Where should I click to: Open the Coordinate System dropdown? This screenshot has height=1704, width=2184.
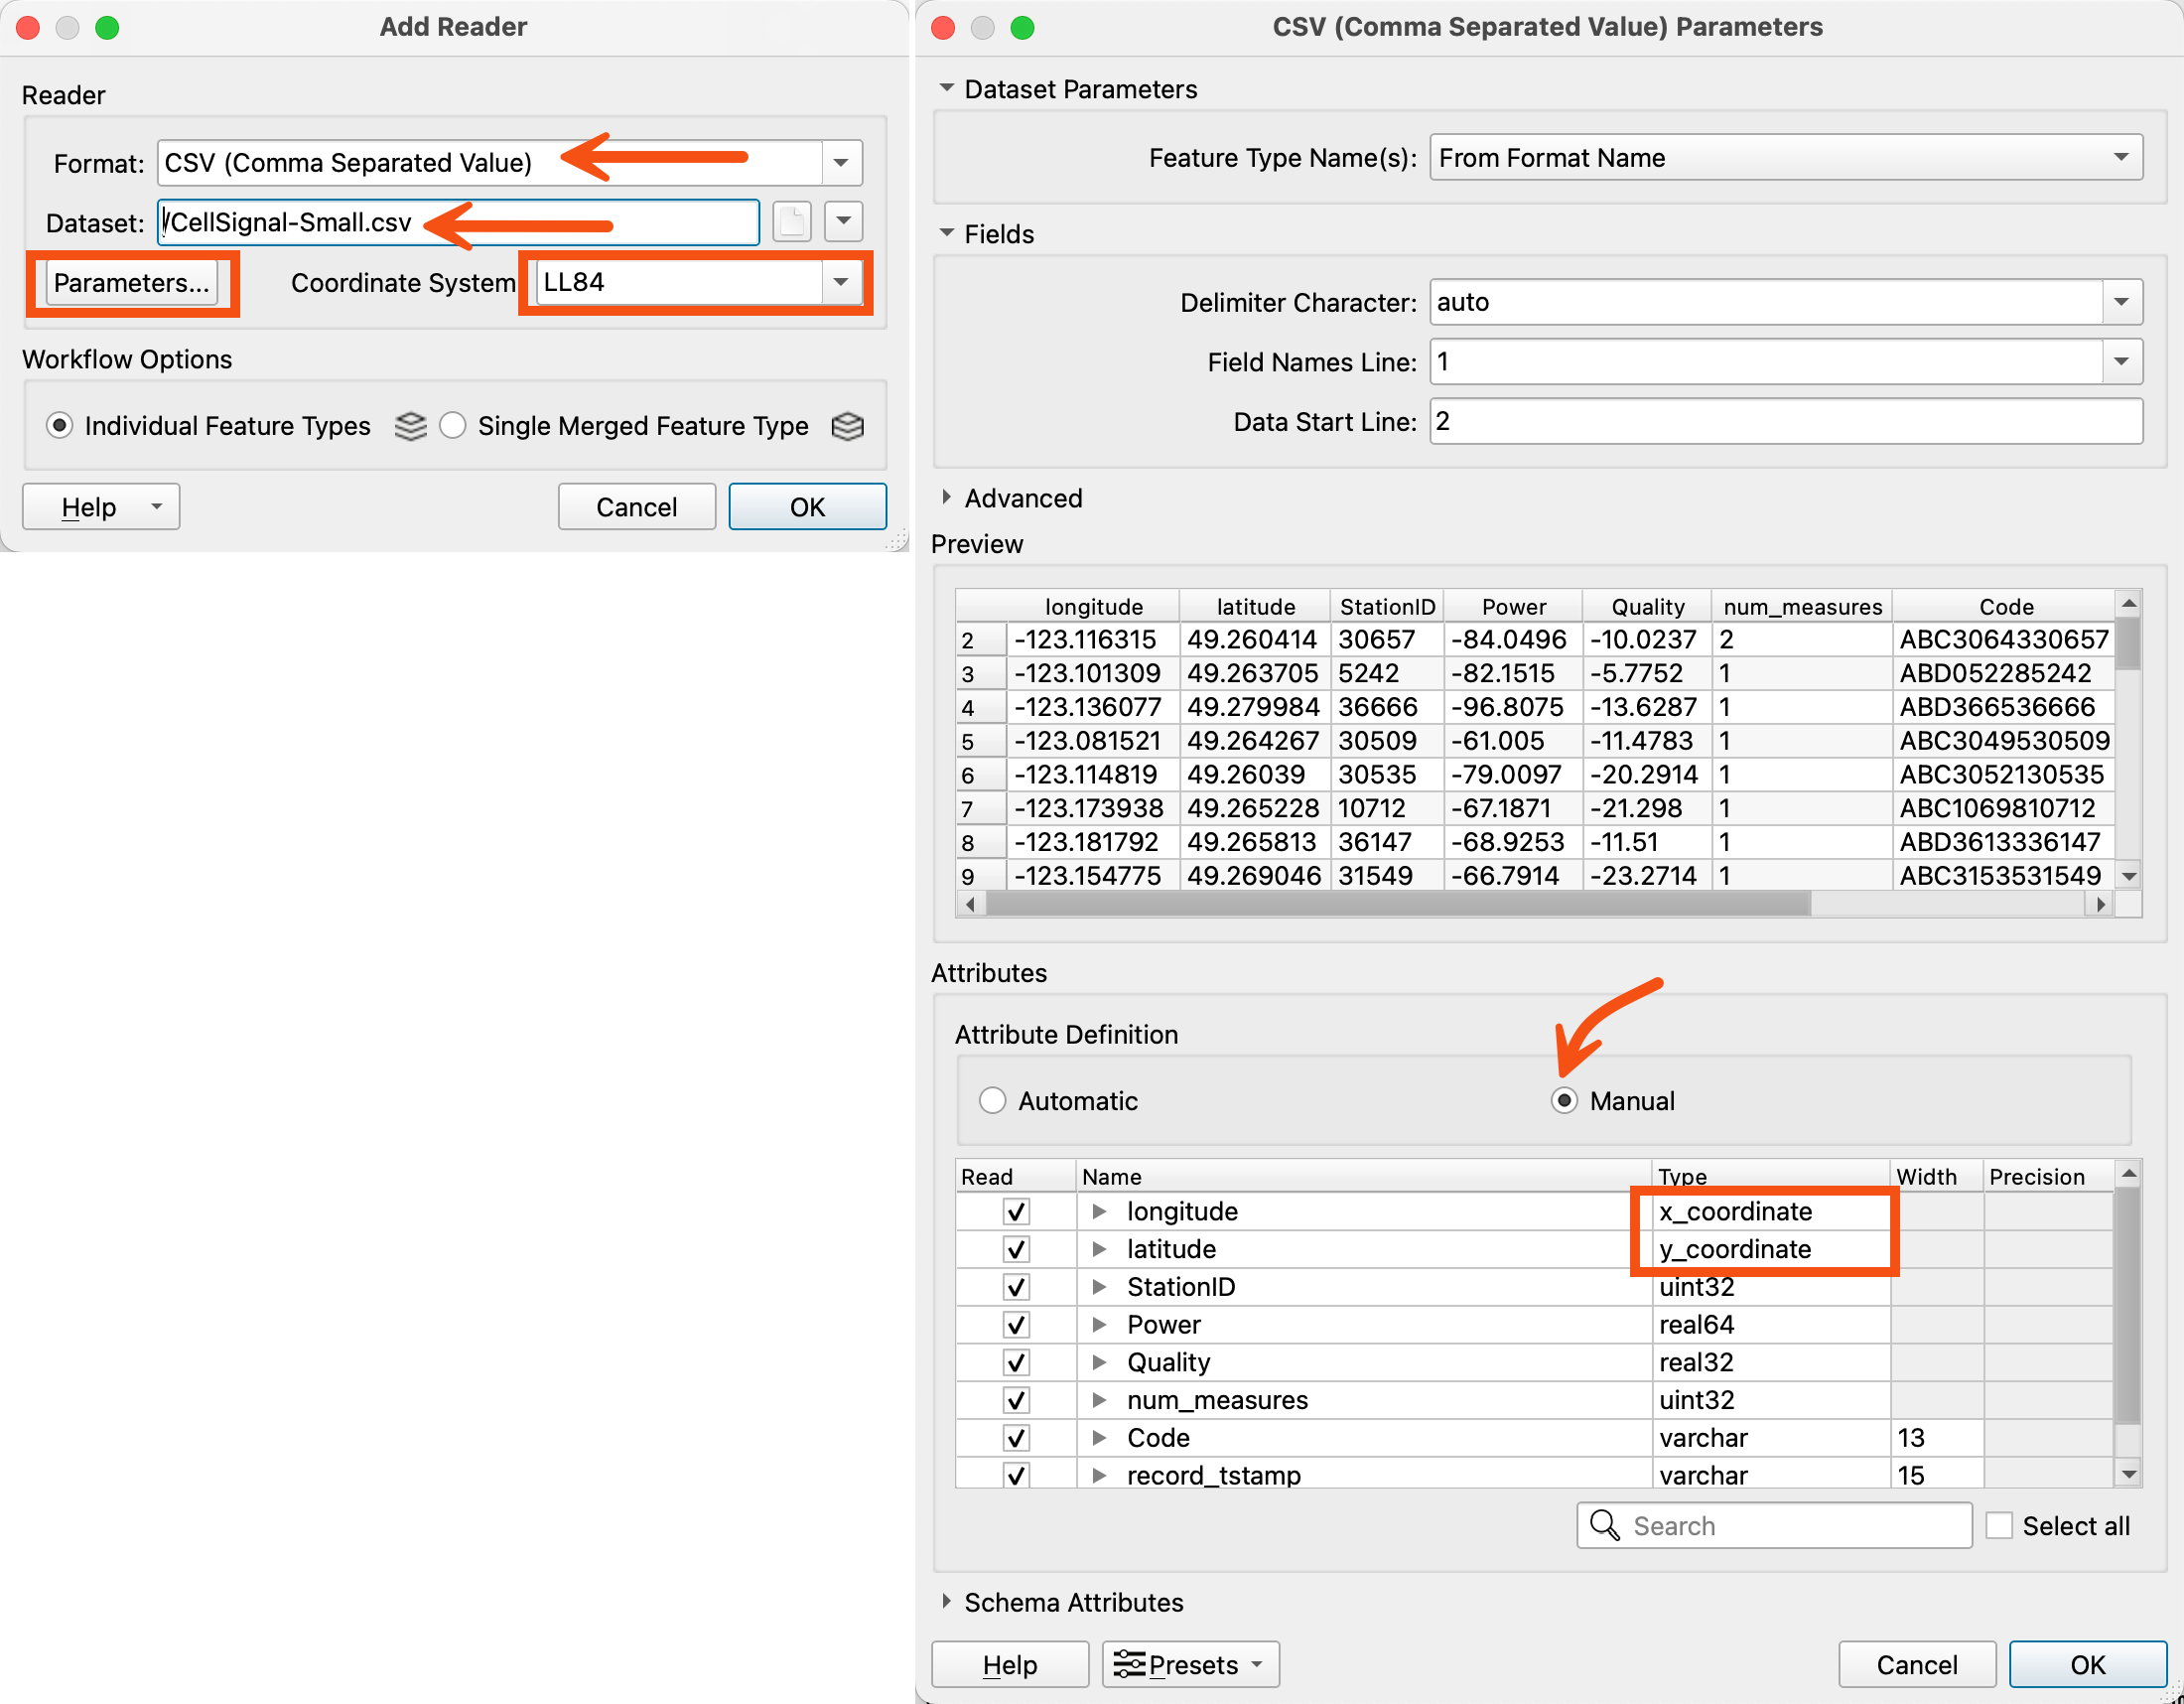pyautogui.click(x=841, y=282)
